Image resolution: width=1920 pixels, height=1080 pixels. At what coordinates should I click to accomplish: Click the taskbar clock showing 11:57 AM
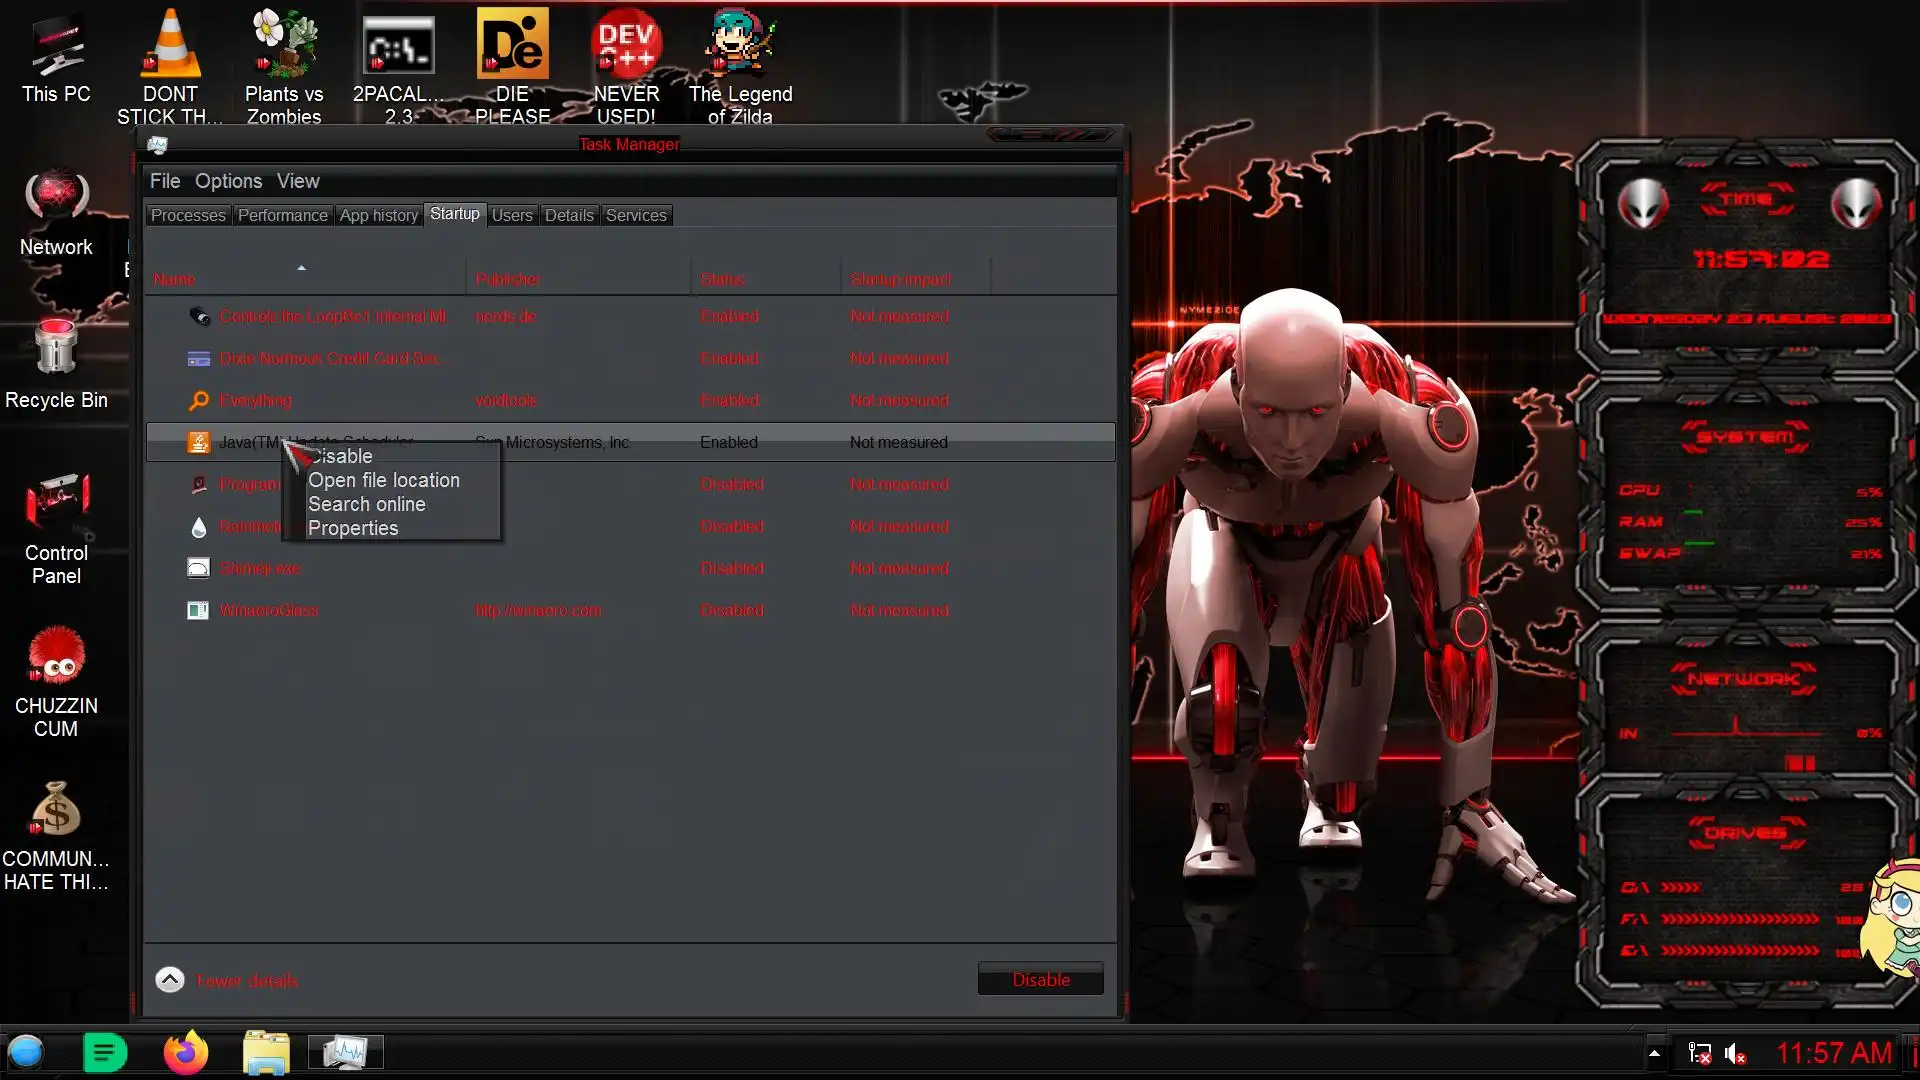(x=1833, y=1053)
